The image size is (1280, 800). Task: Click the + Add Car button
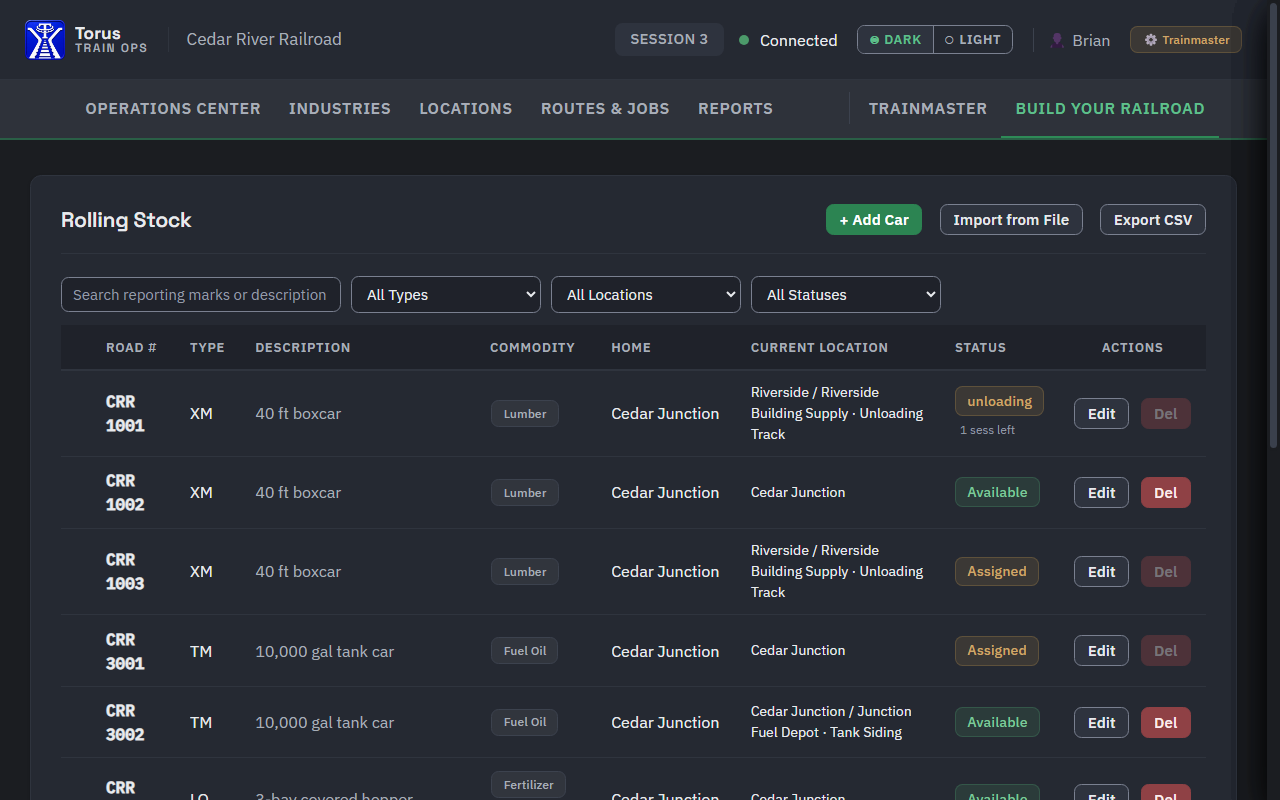[874, 220]
